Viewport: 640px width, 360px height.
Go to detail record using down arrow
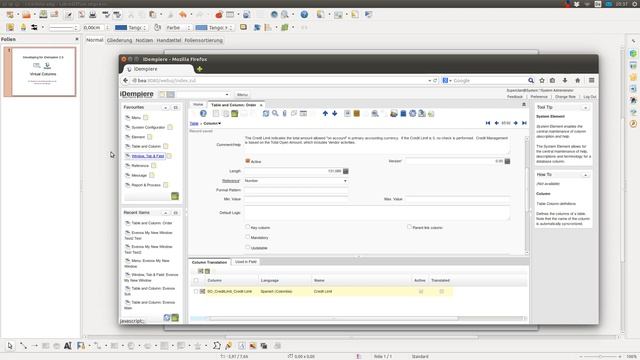[x=334, y=113]
